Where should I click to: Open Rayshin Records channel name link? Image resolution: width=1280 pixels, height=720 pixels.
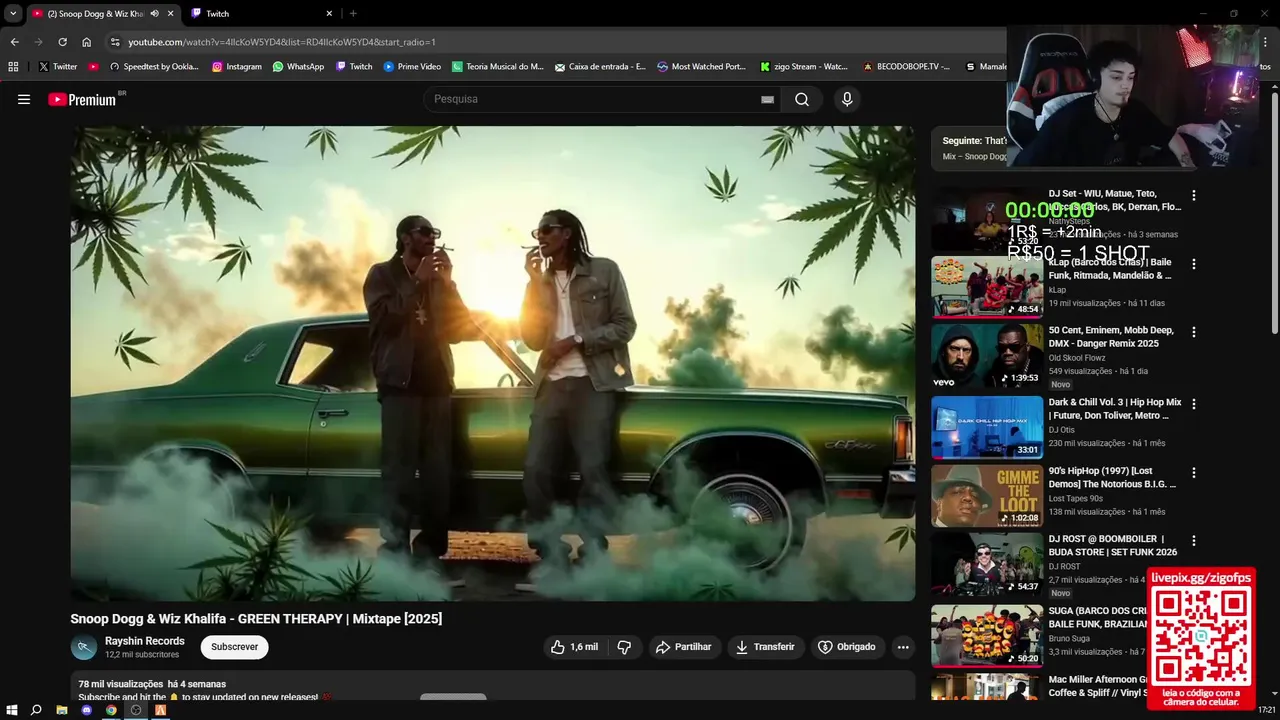(x=145, y=641)
